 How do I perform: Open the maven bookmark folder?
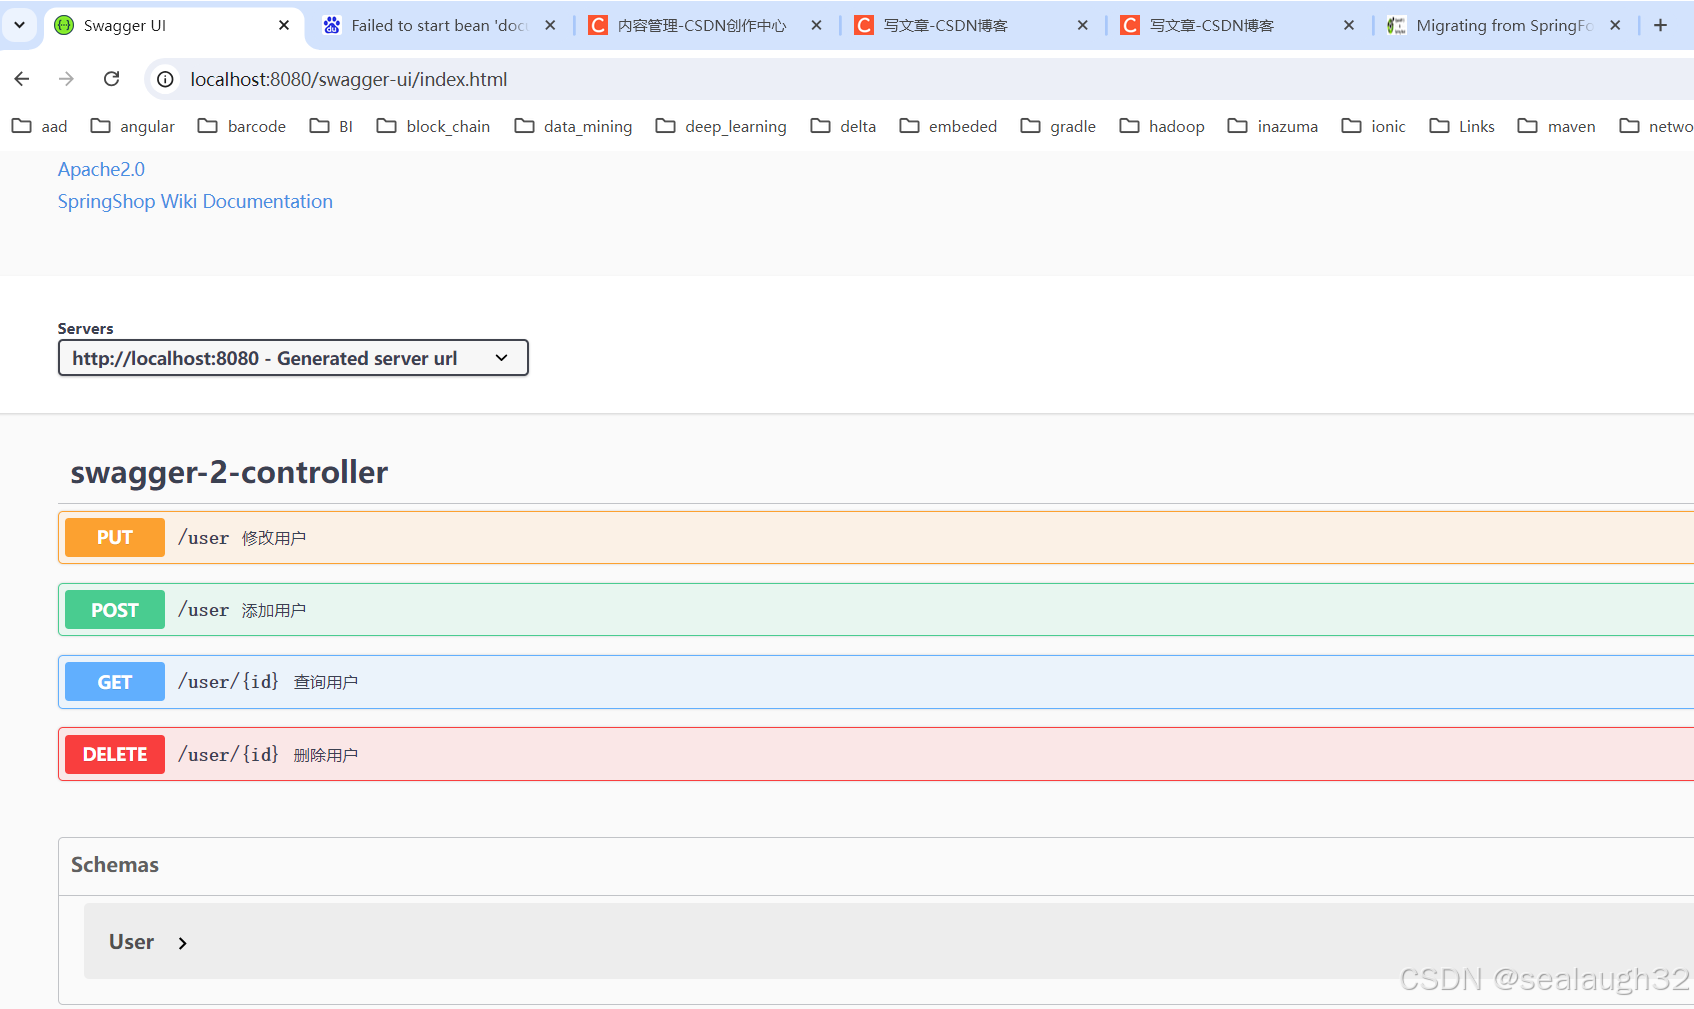tap(1557, 126)
